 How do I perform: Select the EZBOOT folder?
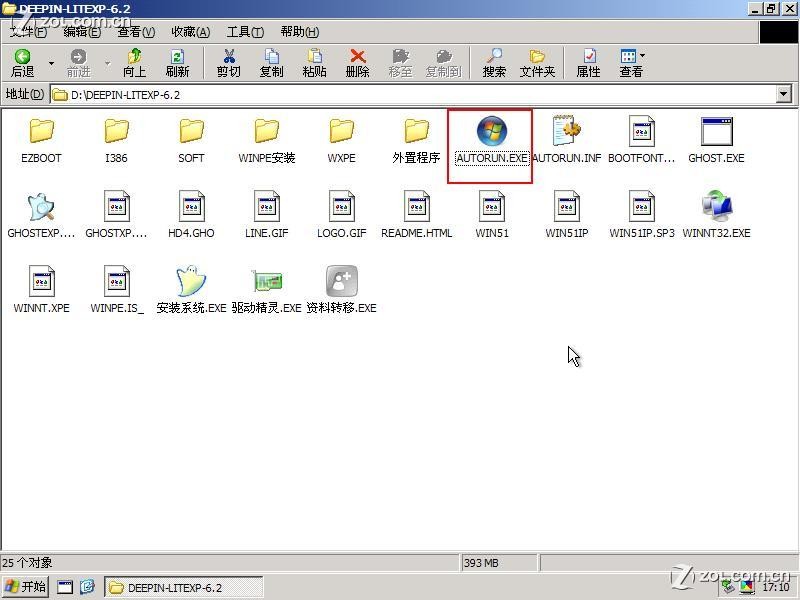[41, 132]
